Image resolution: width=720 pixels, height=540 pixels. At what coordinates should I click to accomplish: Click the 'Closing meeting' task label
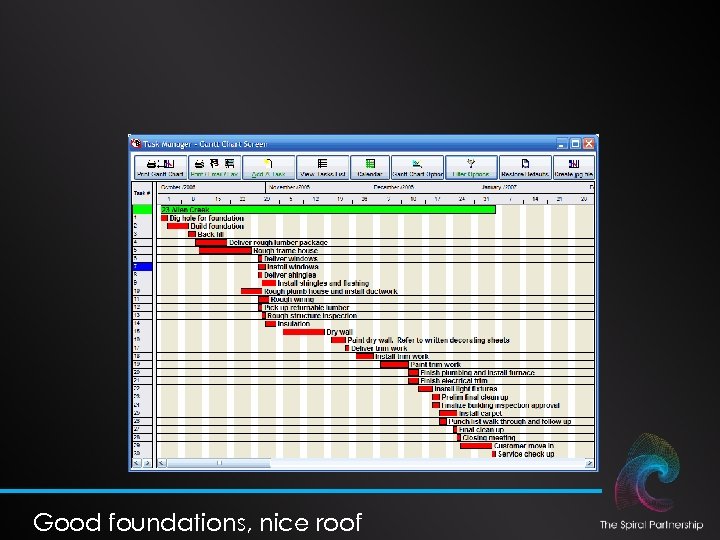(489, 438)
